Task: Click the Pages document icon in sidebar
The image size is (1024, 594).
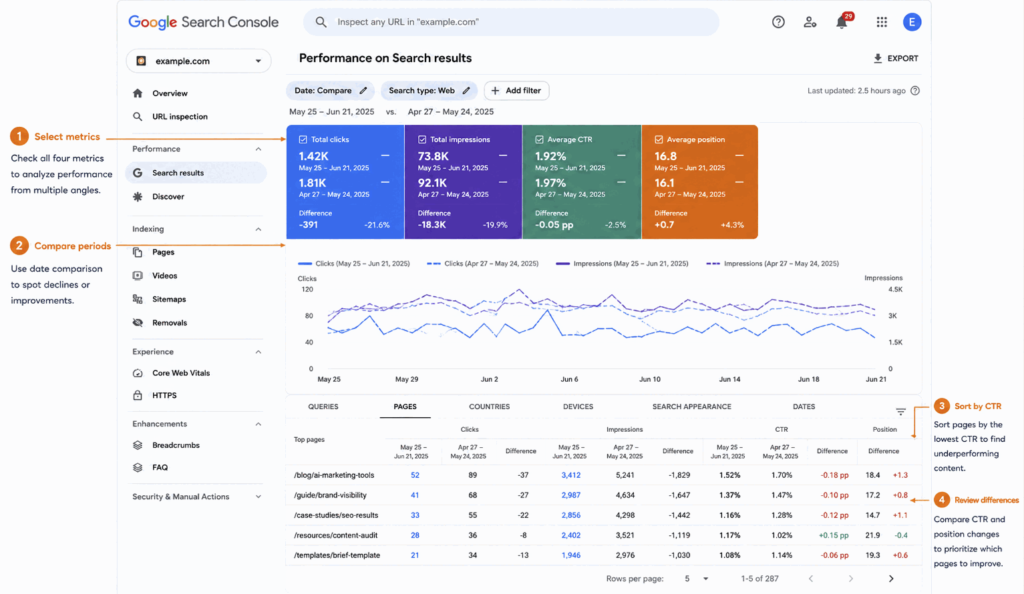Action: [x=137, y=252]
